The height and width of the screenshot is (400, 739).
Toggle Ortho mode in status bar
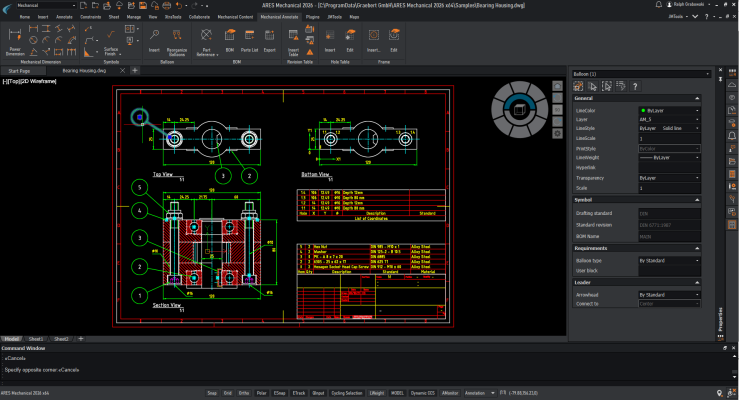[244, 393]
